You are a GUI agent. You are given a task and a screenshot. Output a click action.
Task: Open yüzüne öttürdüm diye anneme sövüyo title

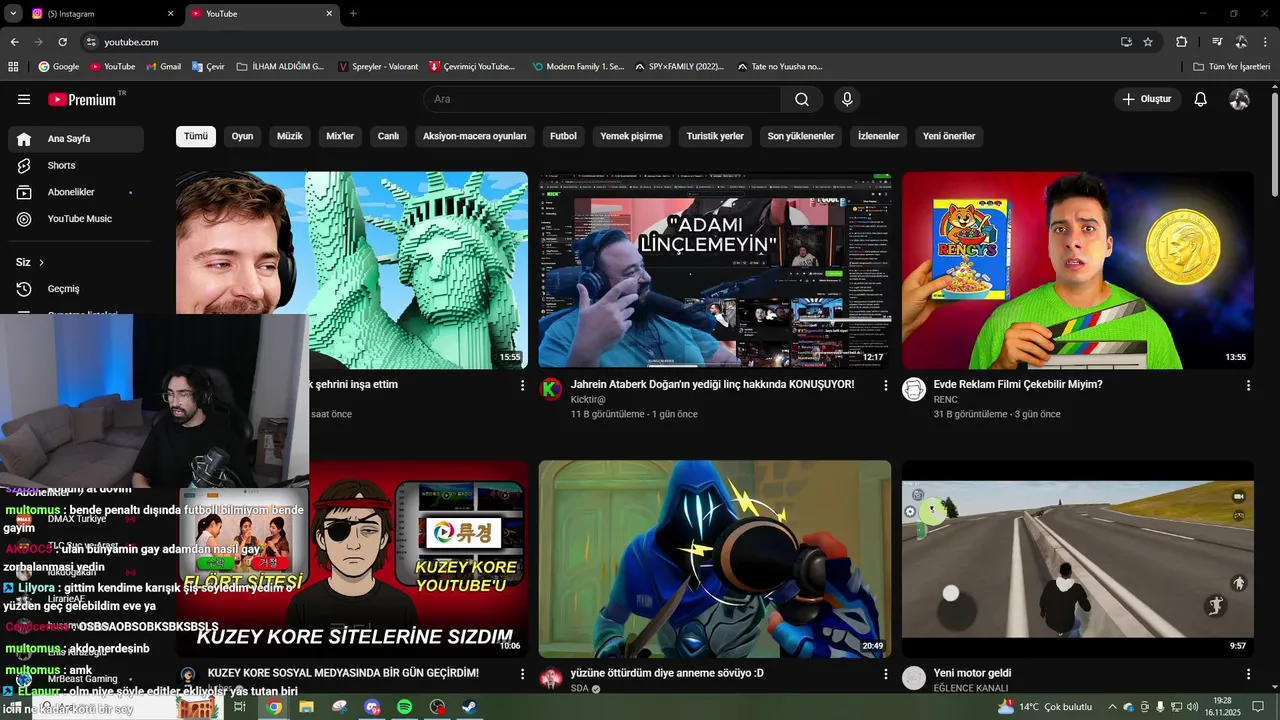pos(667,673)
